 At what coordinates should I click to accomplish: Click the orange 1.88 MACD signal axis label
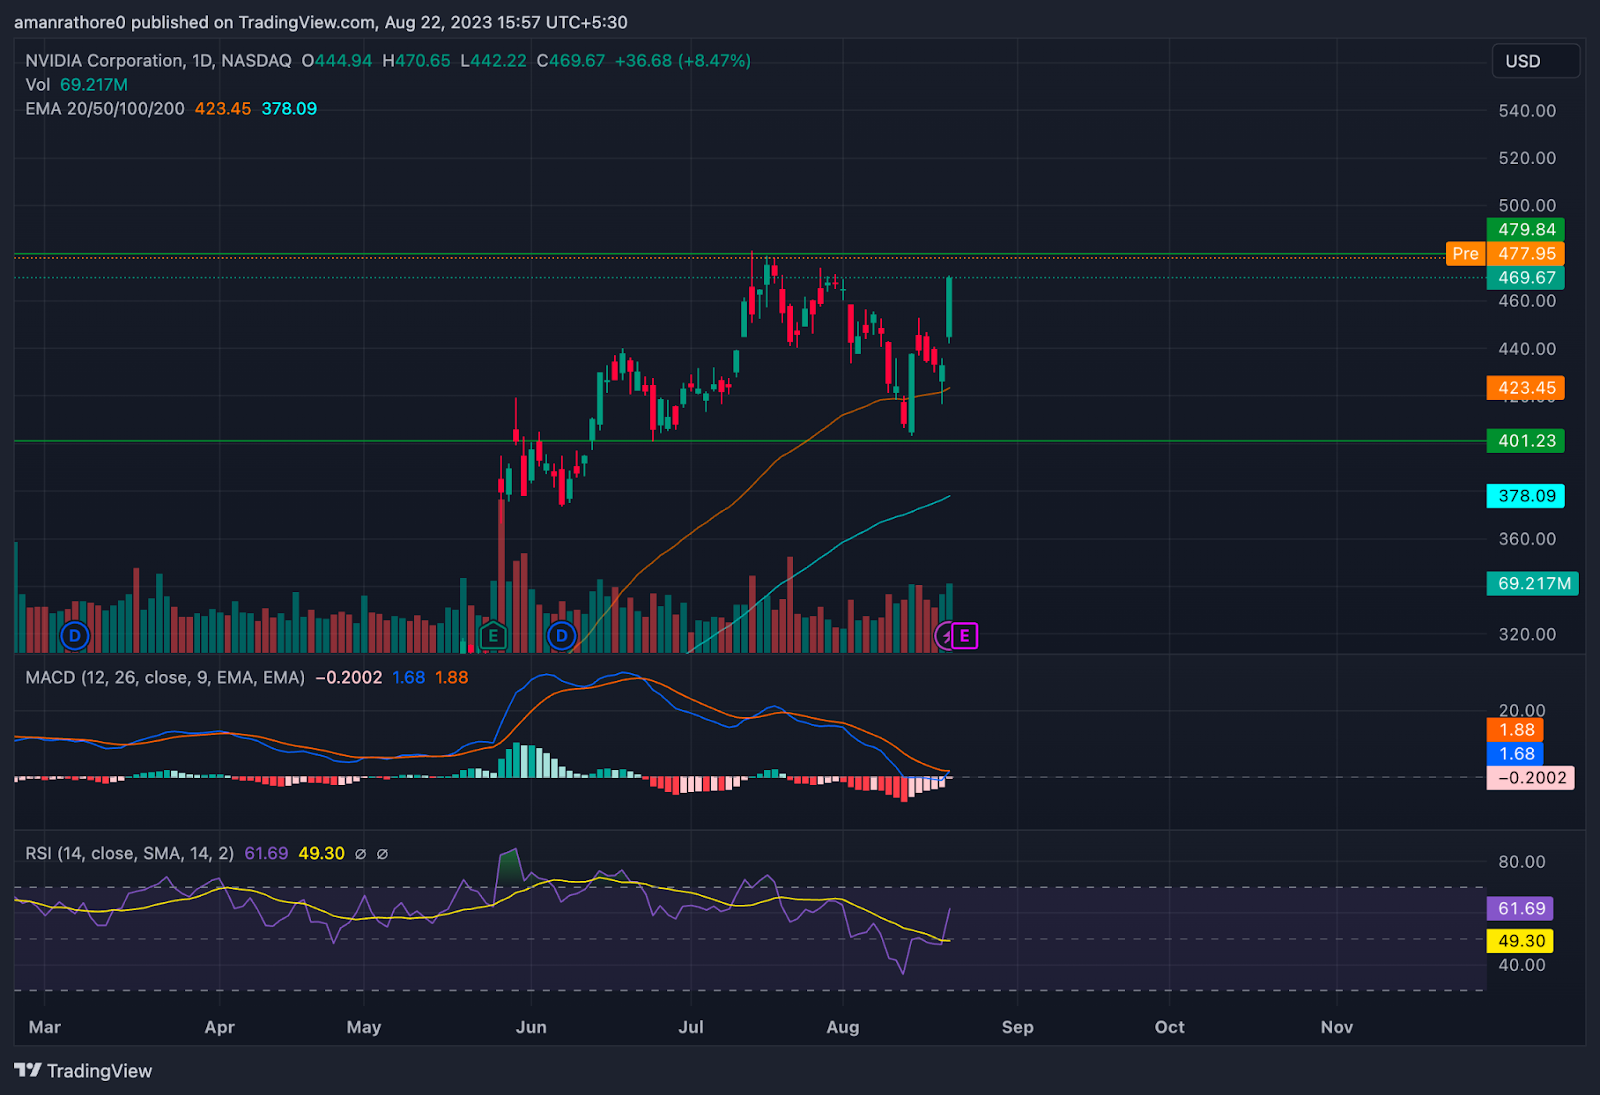1516,730
